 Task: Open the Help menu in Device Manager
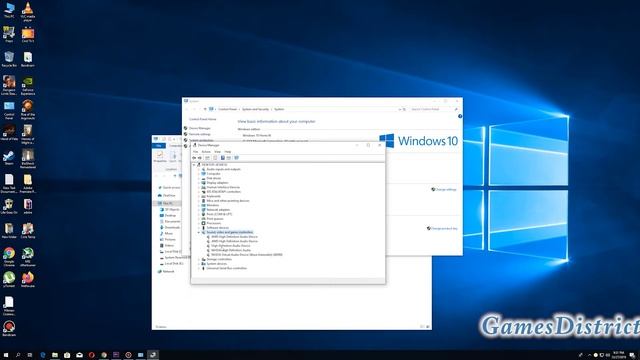(228, 152)
